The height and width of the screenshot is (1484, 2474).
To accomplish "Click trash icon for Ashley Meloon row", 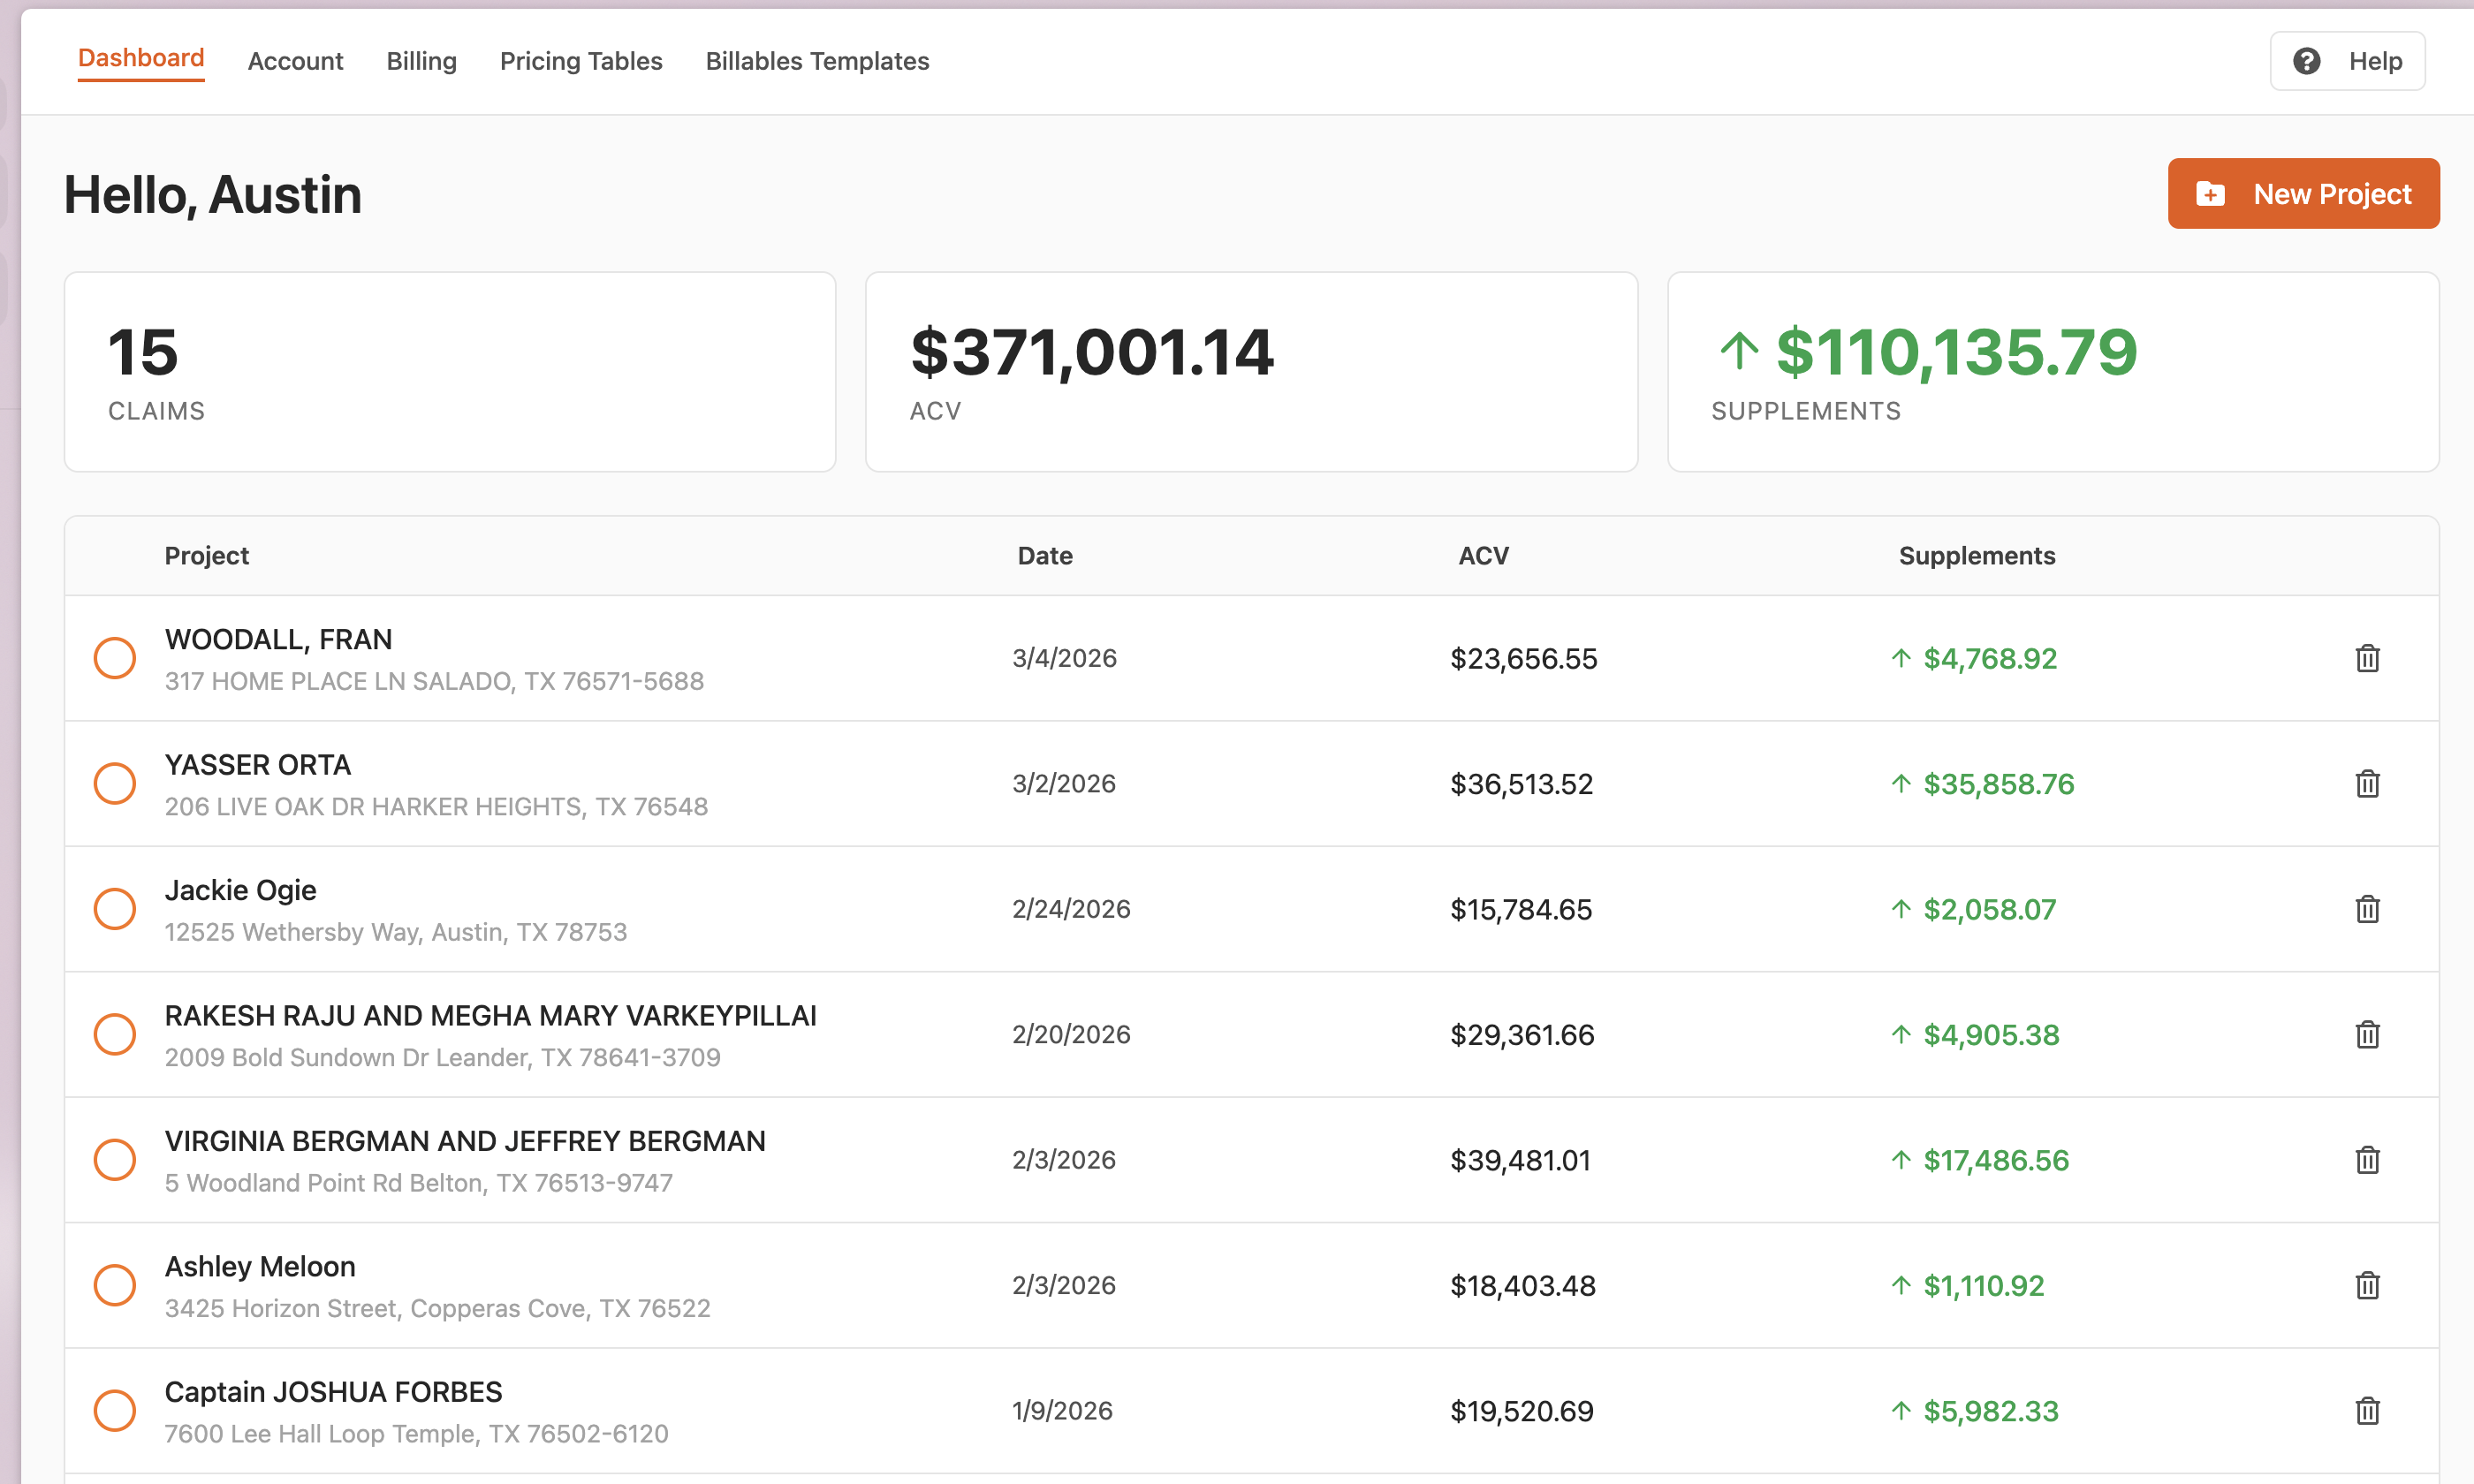I will pyautogui.click(x=2366, y=1285).
